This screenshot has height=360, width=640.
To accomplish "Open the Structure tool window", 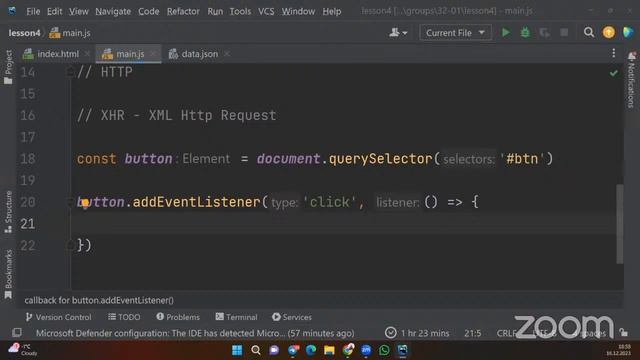I will pos(8,212).
